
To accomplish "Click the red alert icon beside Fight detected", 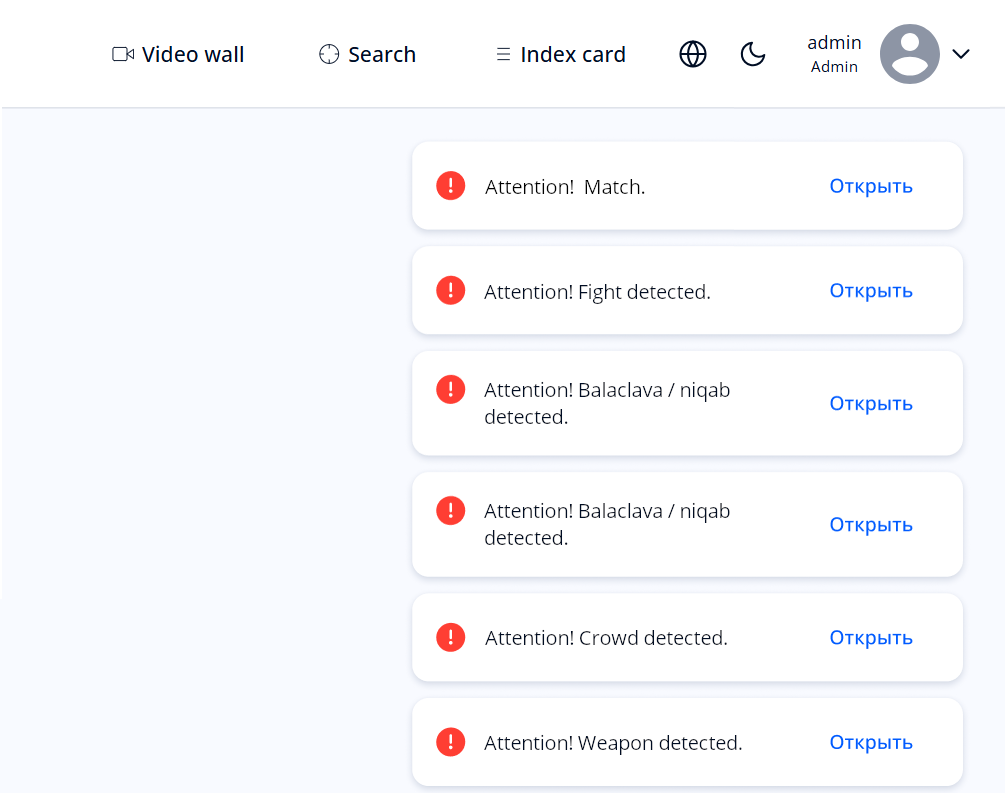I will pyautogui.click(x=451, y=291).
